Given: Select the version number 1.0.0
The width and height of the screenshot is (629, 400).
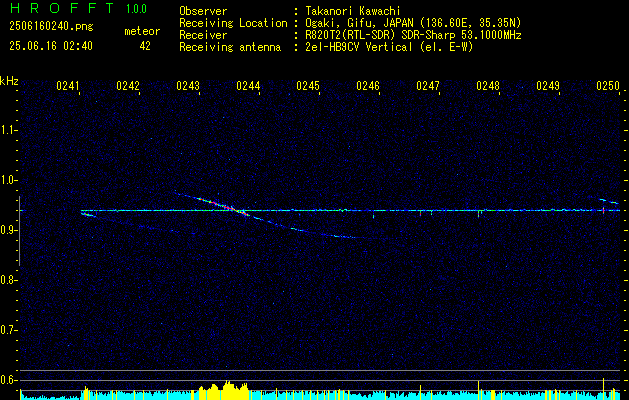Looking at the screenshot, I should point(136,9).
